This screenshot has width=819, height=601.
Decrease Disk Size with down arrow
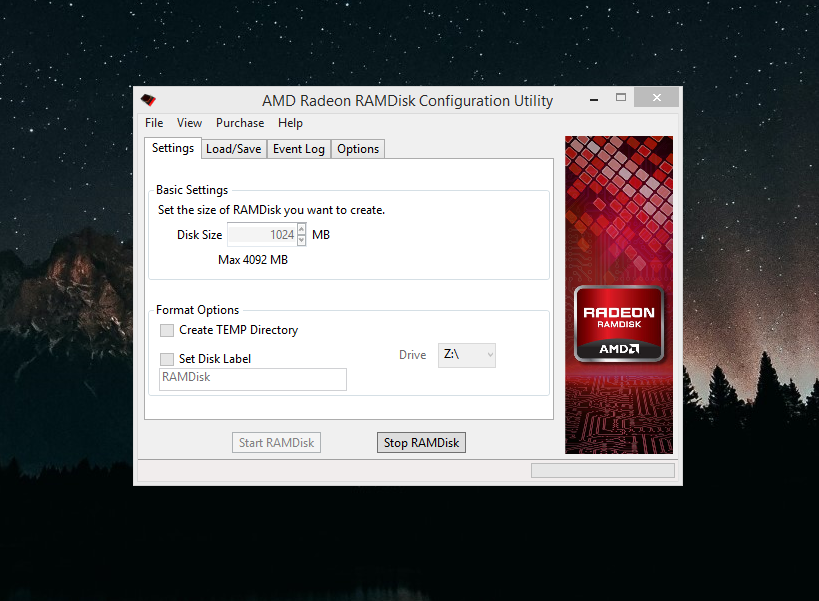point(301,240)
